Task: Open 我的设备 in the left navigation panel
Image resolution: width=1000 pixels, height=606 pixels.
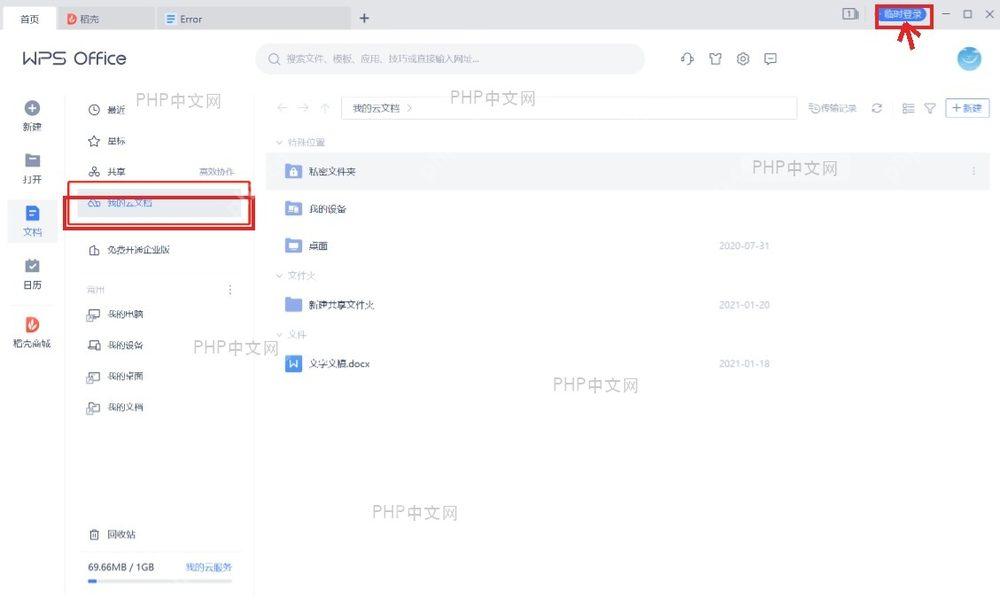Action: [115, 345]
